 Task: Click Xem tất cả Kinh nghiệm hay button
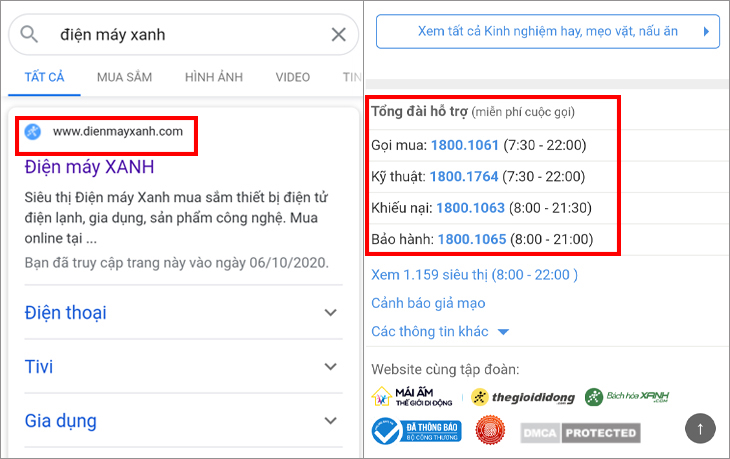(548, 31)
